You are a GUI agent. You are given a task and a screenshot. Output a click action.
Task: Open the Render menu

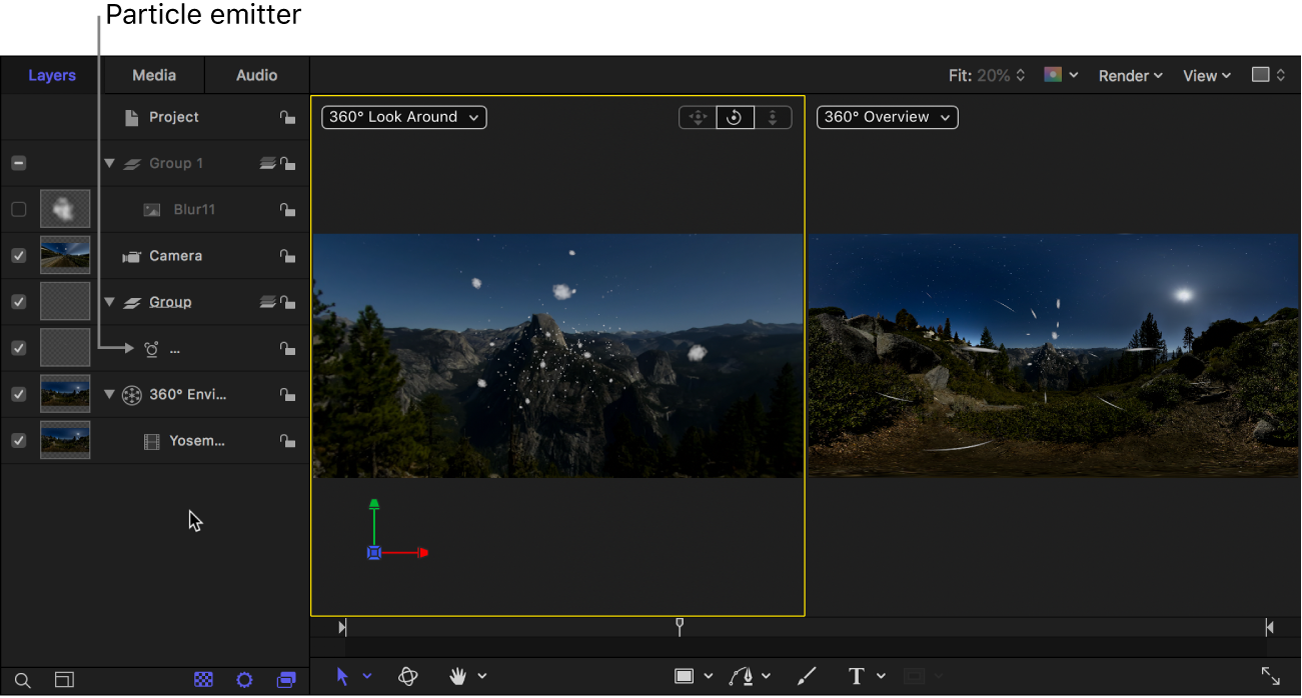[x=1130, y=76]
